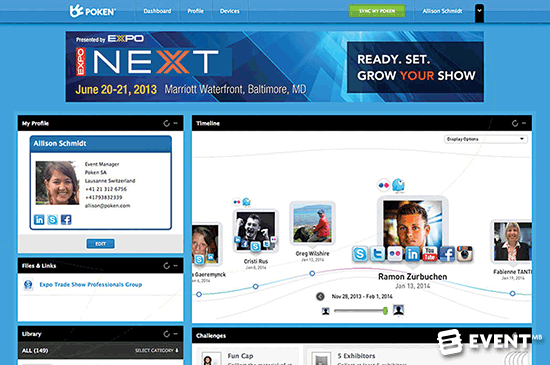
Task: Collapse the Files & Links panel
Action: 175,266
